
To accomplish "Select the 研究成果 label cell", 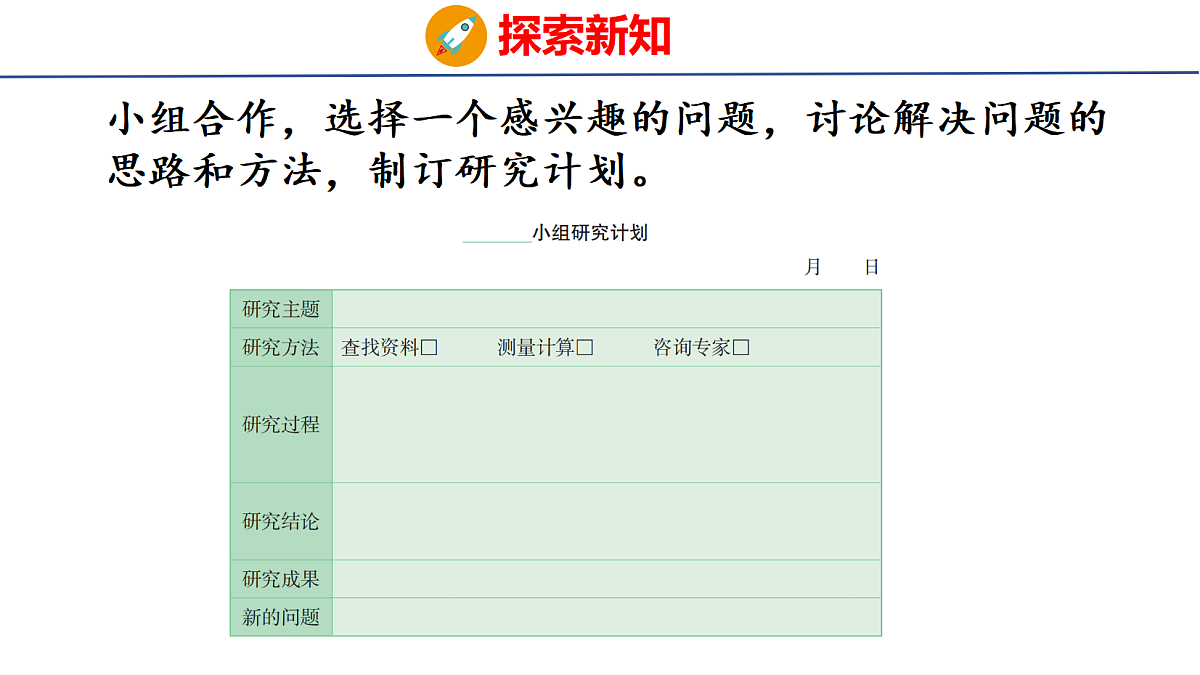I will pos(281,579).
